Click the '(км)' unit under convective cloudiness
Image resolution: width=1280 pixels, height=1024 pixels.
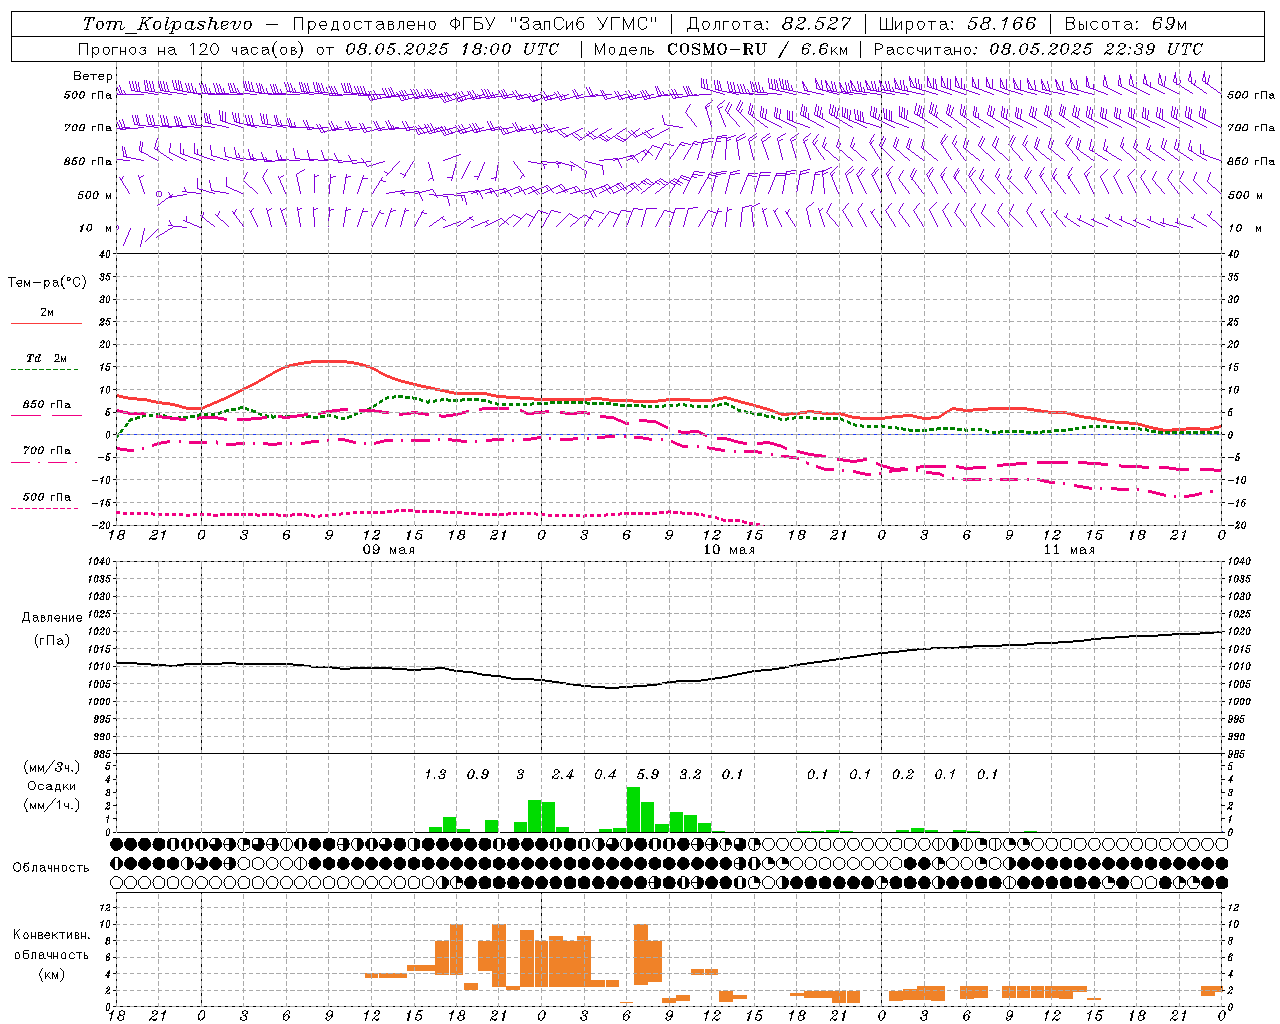(x=52, y=974)
